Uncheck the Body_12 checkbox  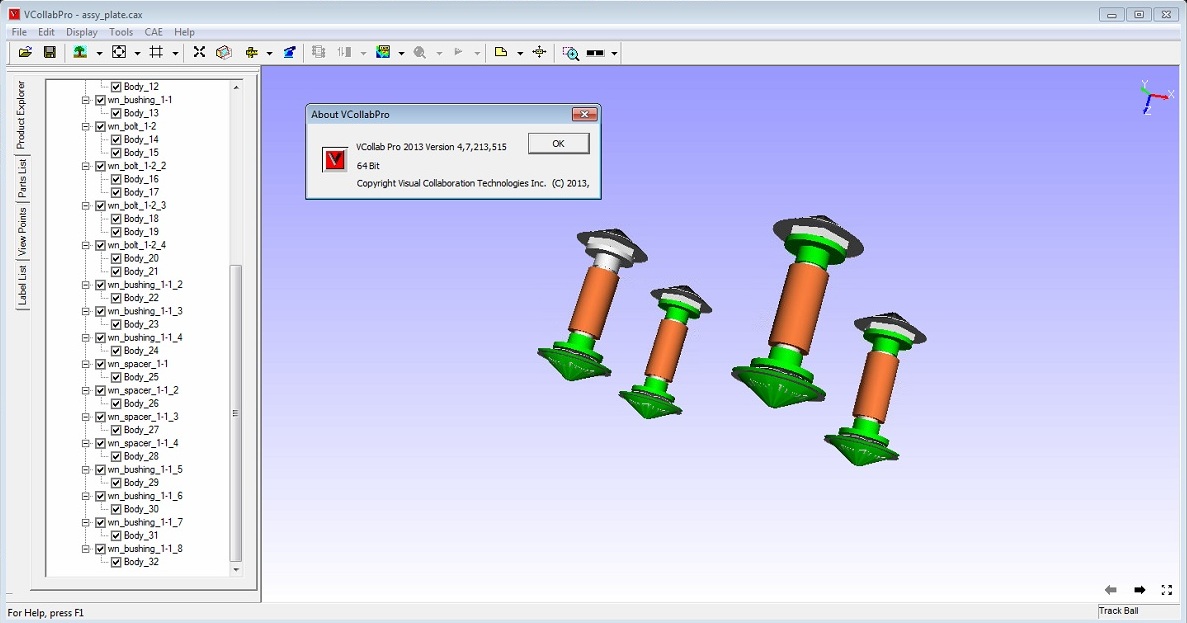point(116,87)
